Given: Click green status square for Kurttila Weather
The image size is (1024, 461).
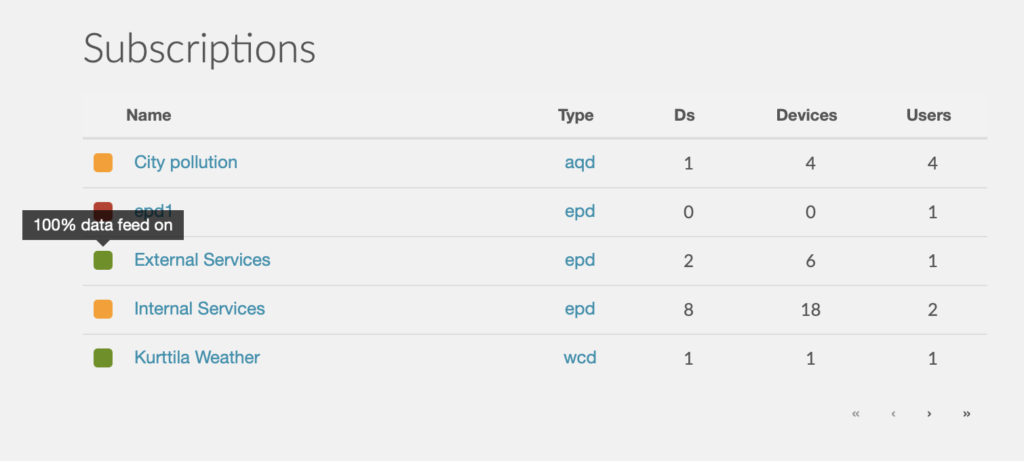Looking at the screenshot, I should (x=103, y=358).
